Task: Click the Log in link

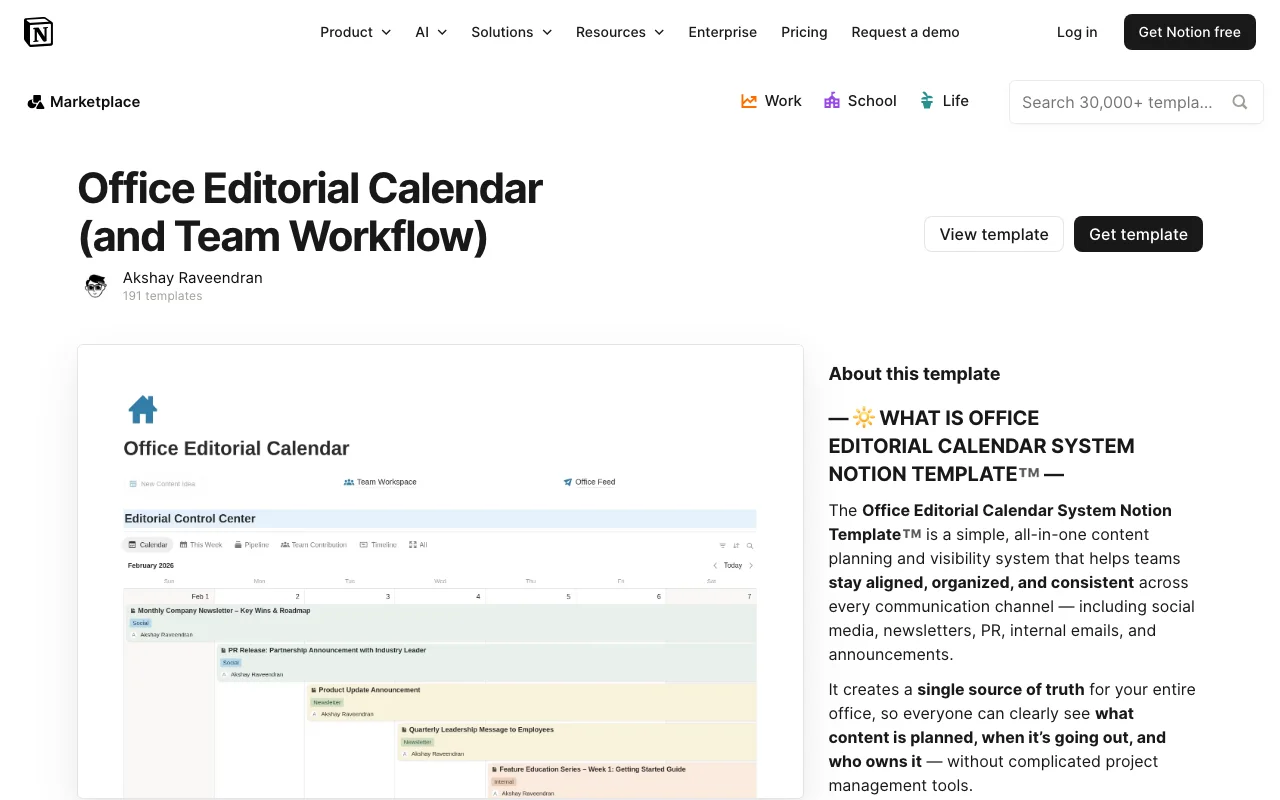Action: [1077, 32]
